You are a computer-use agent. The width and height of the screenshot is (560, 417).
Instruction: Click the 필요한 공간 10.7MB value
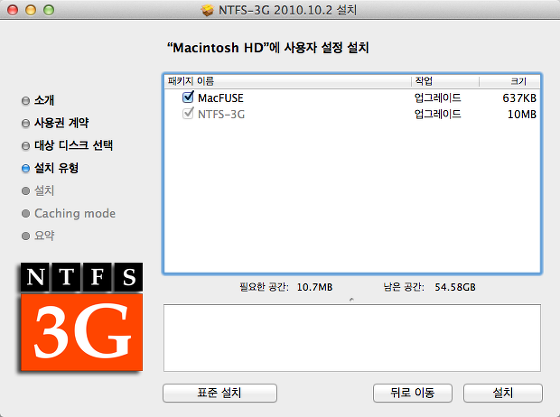coord(315,287)
